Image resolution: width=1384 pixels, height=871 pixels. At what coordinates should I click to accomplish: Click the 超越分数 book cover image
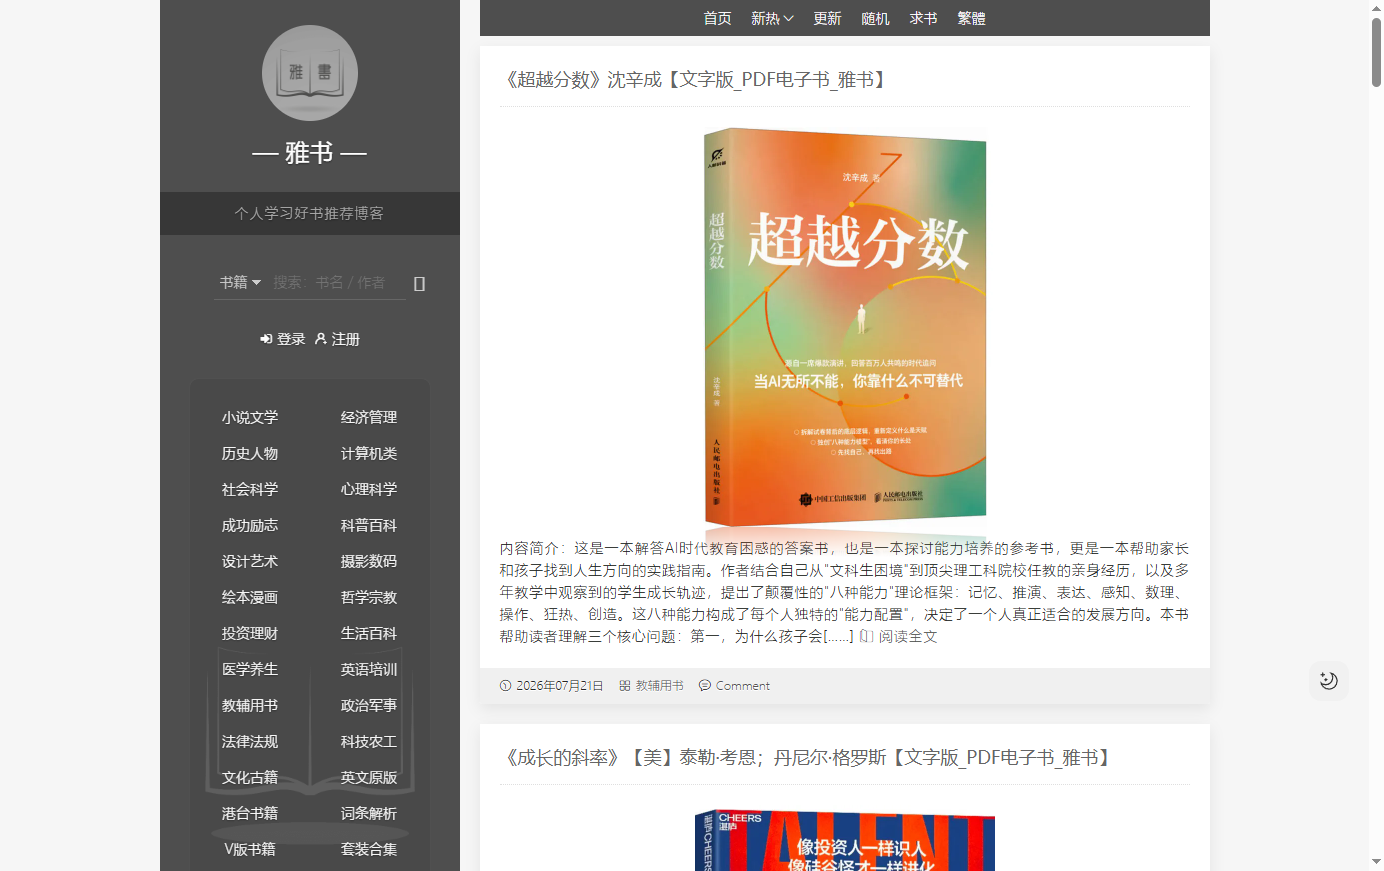(x=845, y=327)
